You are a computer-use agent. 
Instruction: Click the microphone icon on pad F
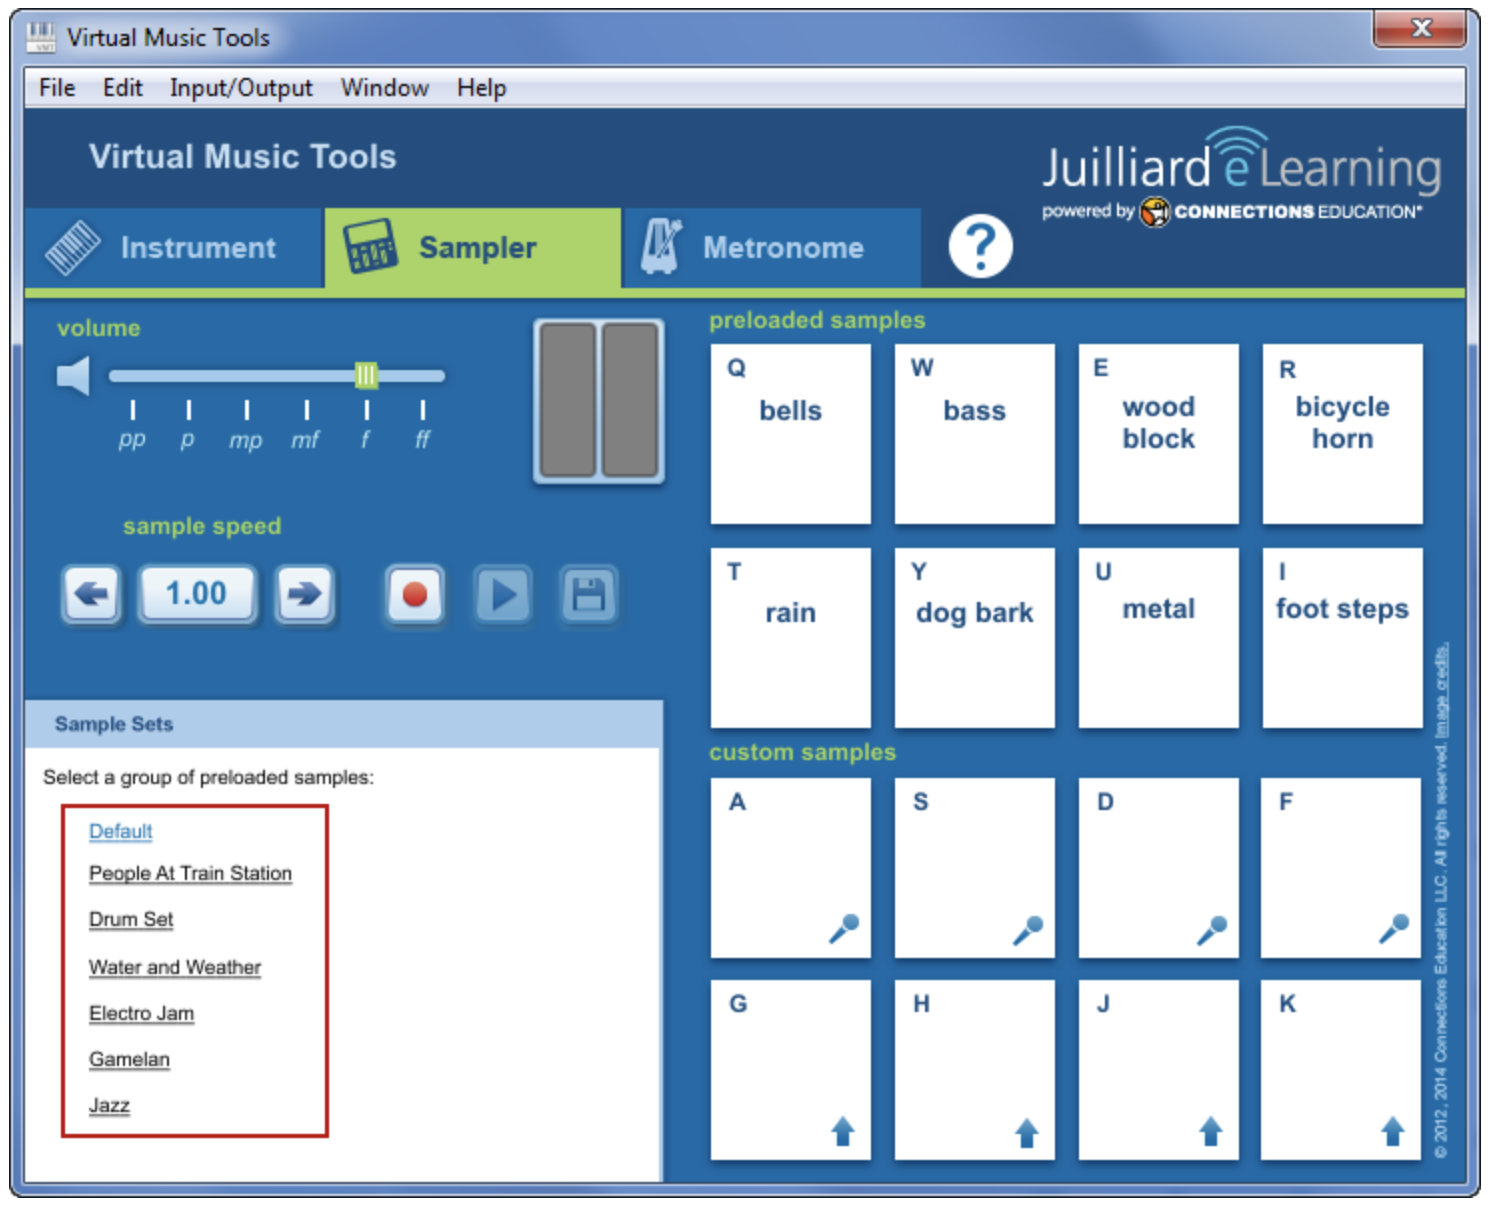(1393, 929)
